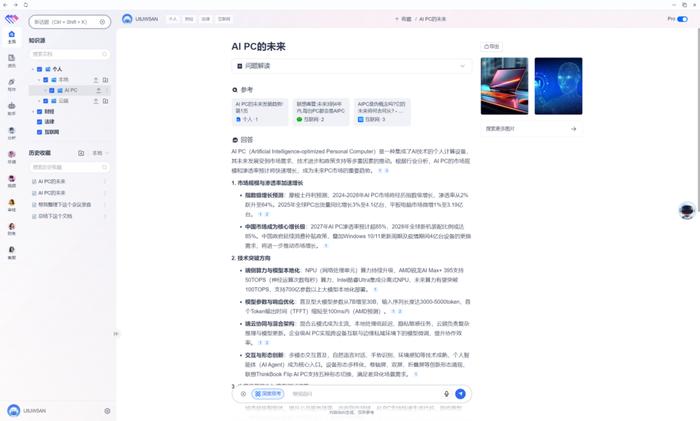Image resolution: width=700 pixels, height=421 pixels.
Task: Uncheck the 互联网 knowledge source checkbox
Action: tap(39, 132)
